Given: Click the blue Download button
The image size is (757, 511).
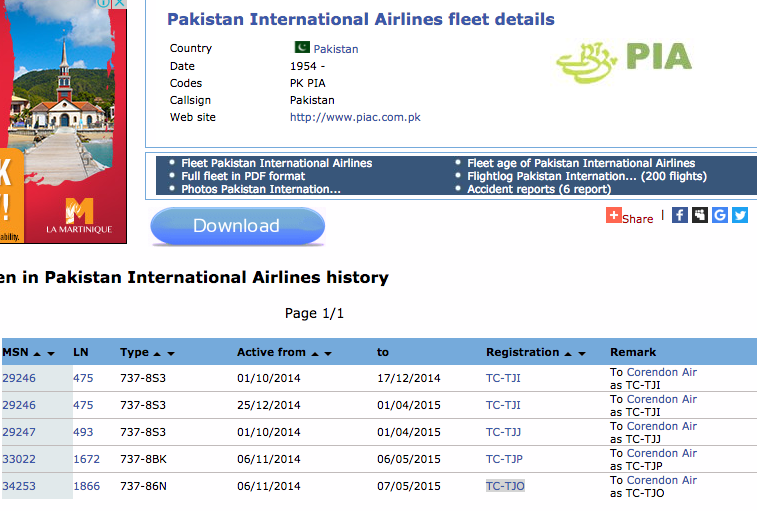Looking at the screenshot, I should (237, 226).
